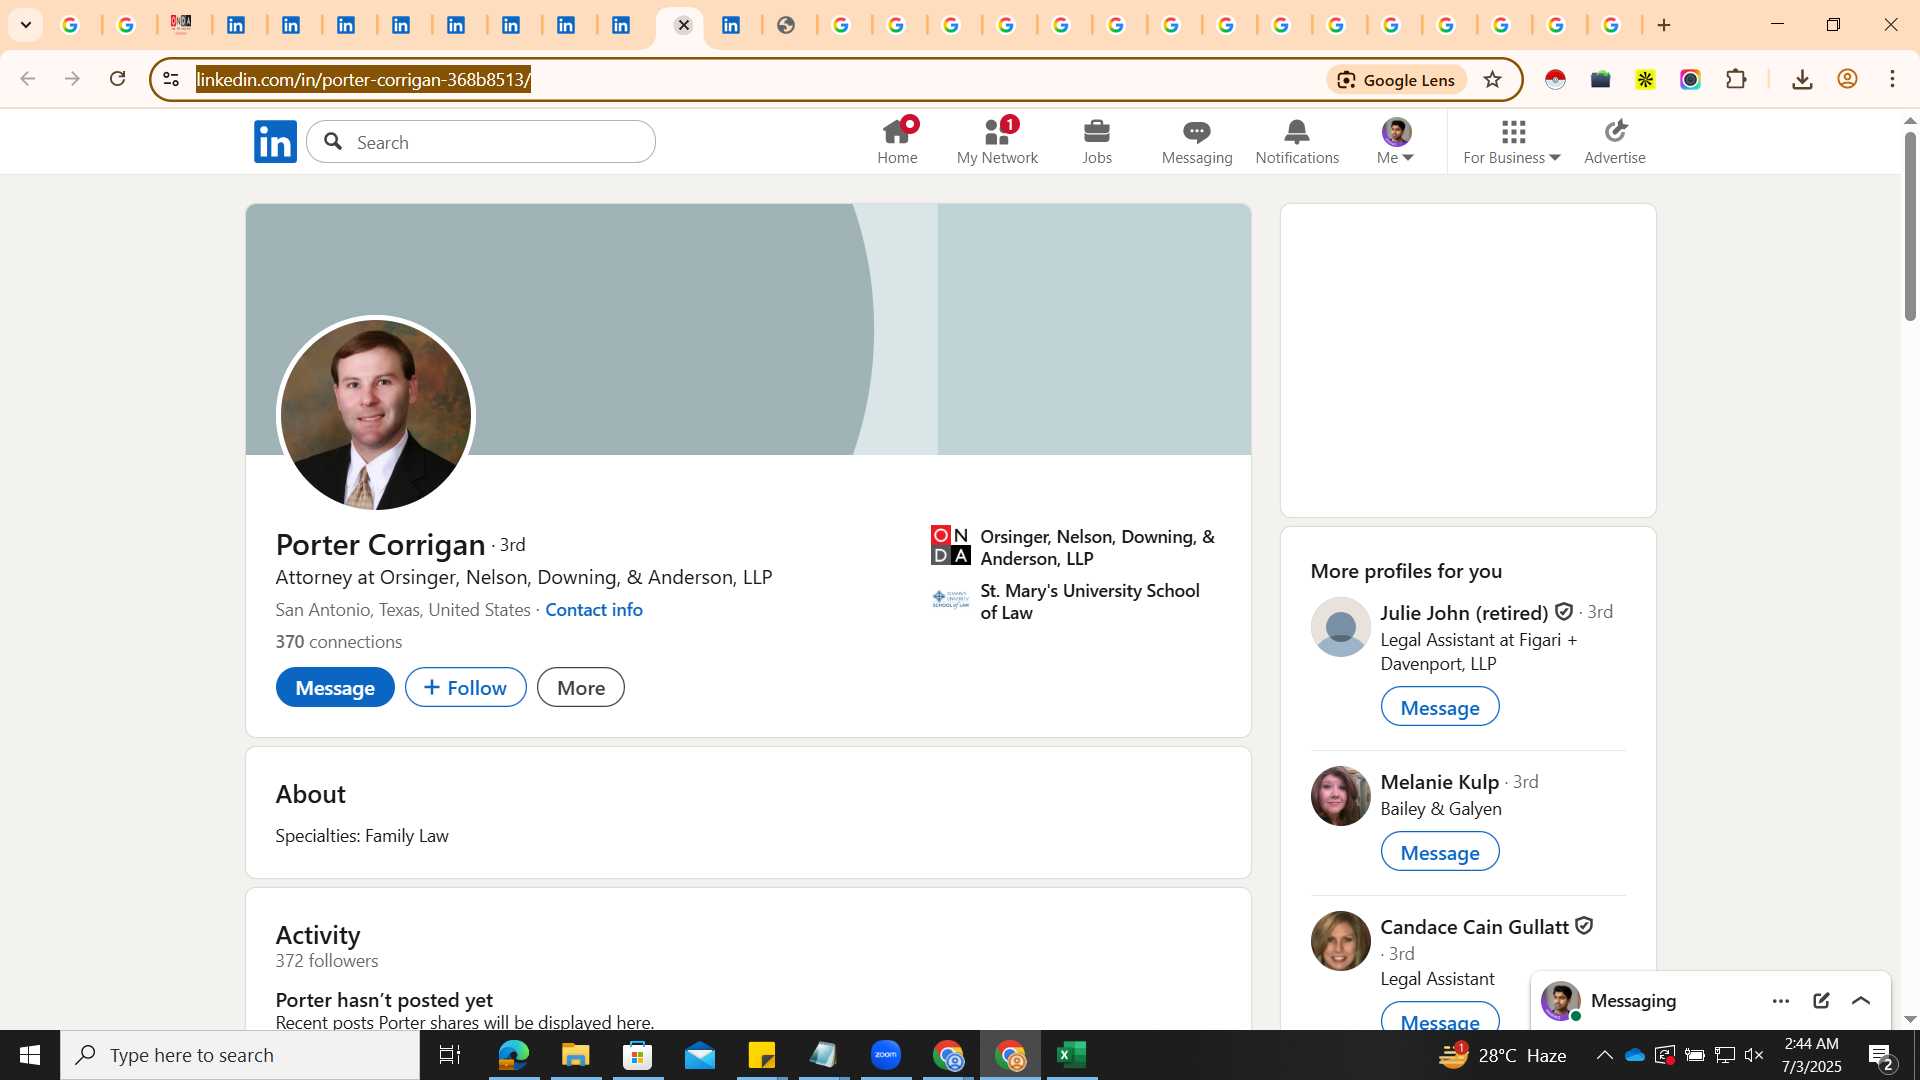Open the Chrome three-dot menu
This screenshot has width=1920, height=1080.
[x=1892, y=79]
